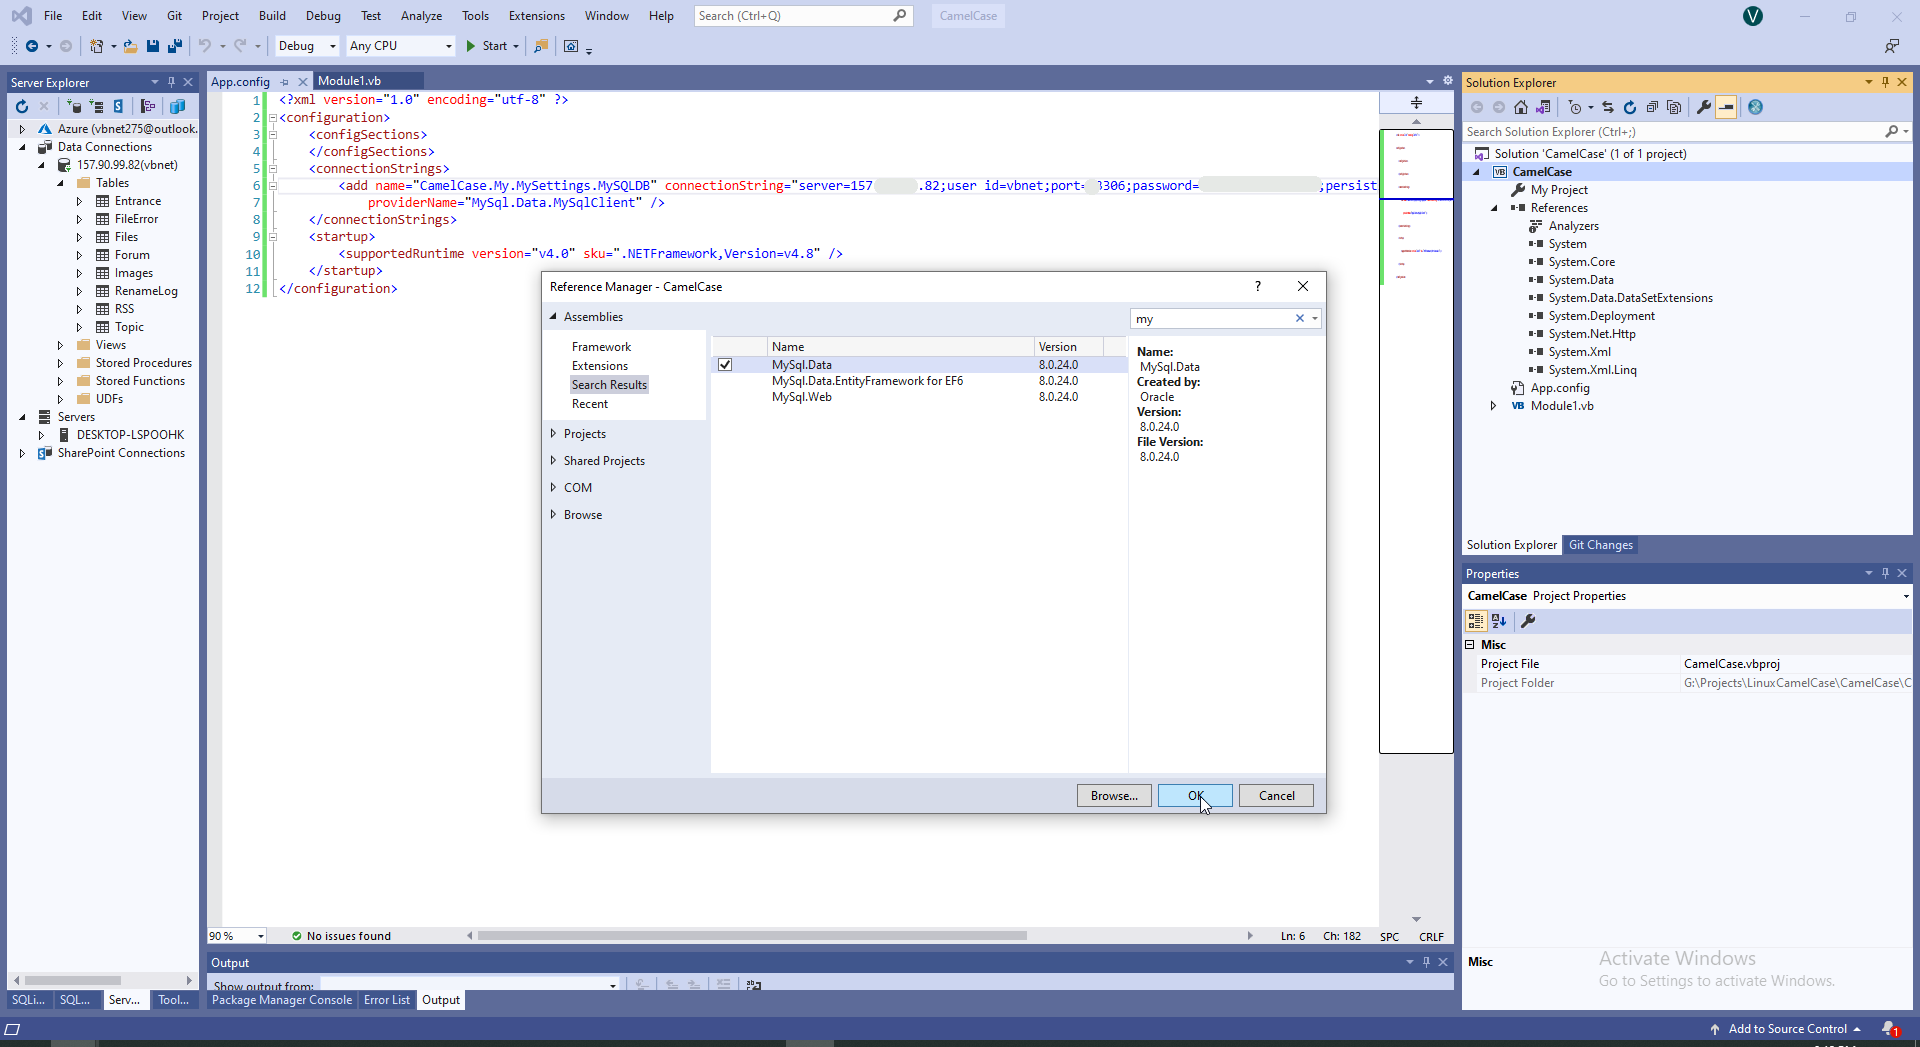Expand the Stored Procedures folder node
The width and height of the screenshot is (1920, 1047).
60,363
